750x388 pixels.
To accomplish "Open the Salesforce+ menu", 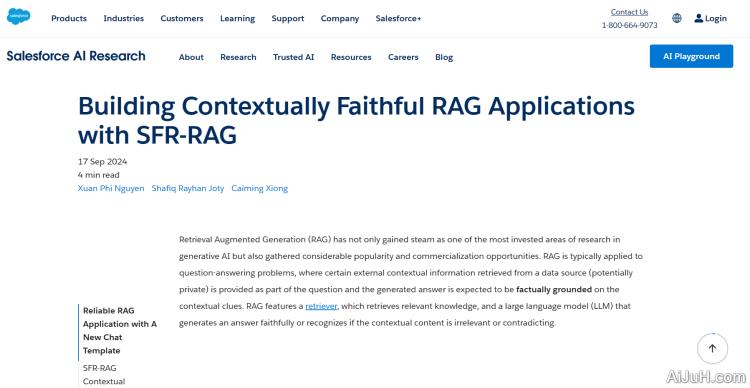I will 398,18.
